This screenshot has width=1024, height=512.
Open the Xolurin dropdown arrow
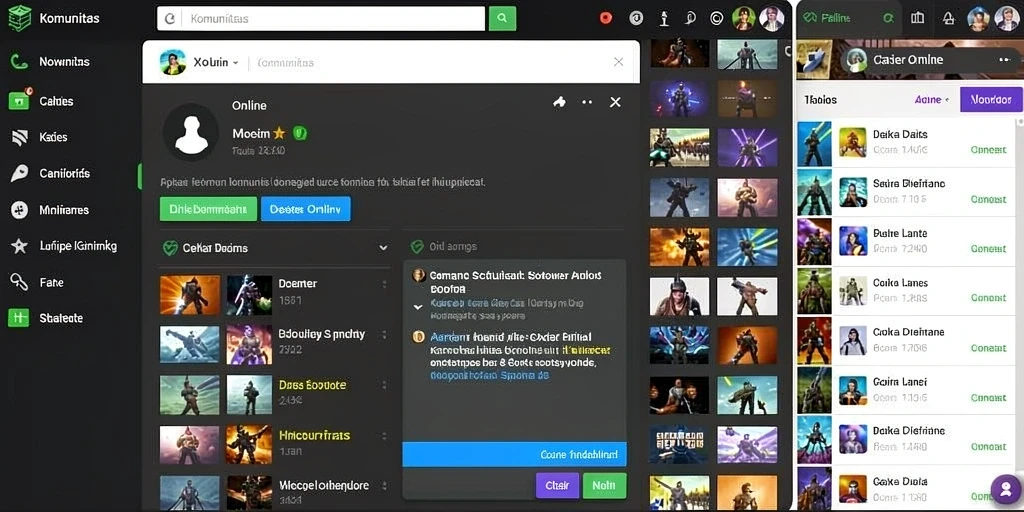coord(235,63)
